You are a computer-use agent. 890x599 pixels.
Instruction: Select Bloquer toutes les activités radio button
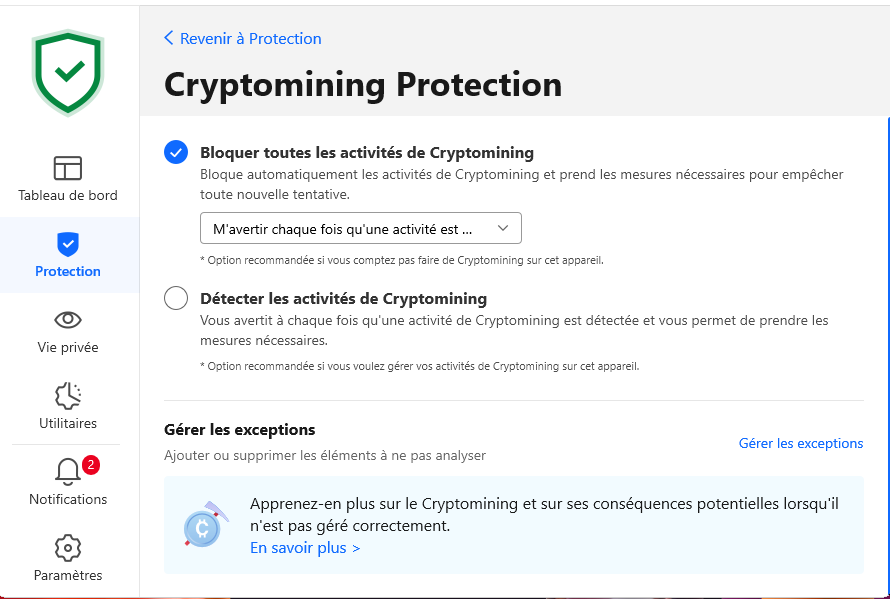pos(176,153)
